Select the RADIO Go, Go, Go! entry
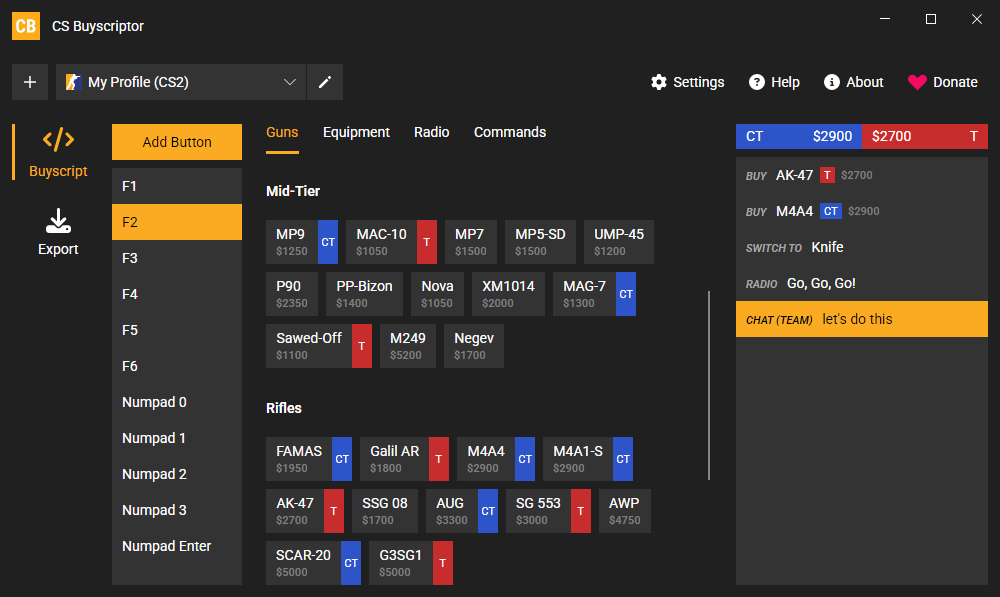Viewport: 1000px width, 597px height. (x=862, y=283)
